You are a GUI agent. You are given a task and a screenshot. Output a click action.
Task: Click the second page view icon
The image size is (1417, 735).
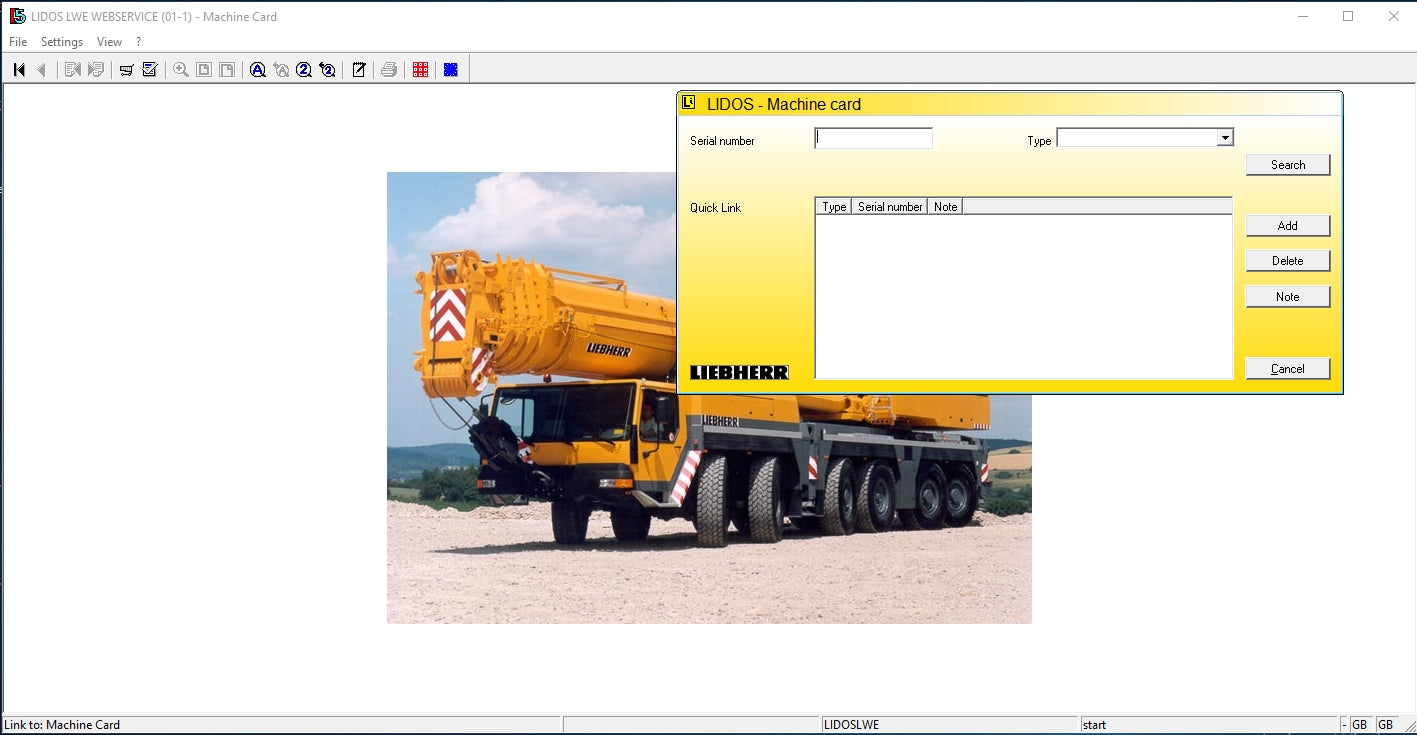(x=227, y=70)
